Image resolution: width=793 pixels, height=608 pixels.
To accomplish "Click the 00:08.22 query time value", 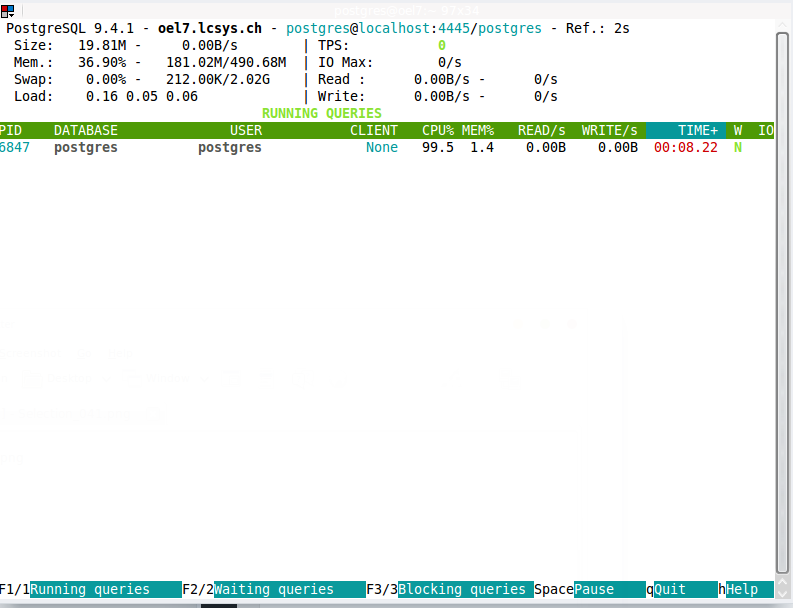I will click(686, 147).
